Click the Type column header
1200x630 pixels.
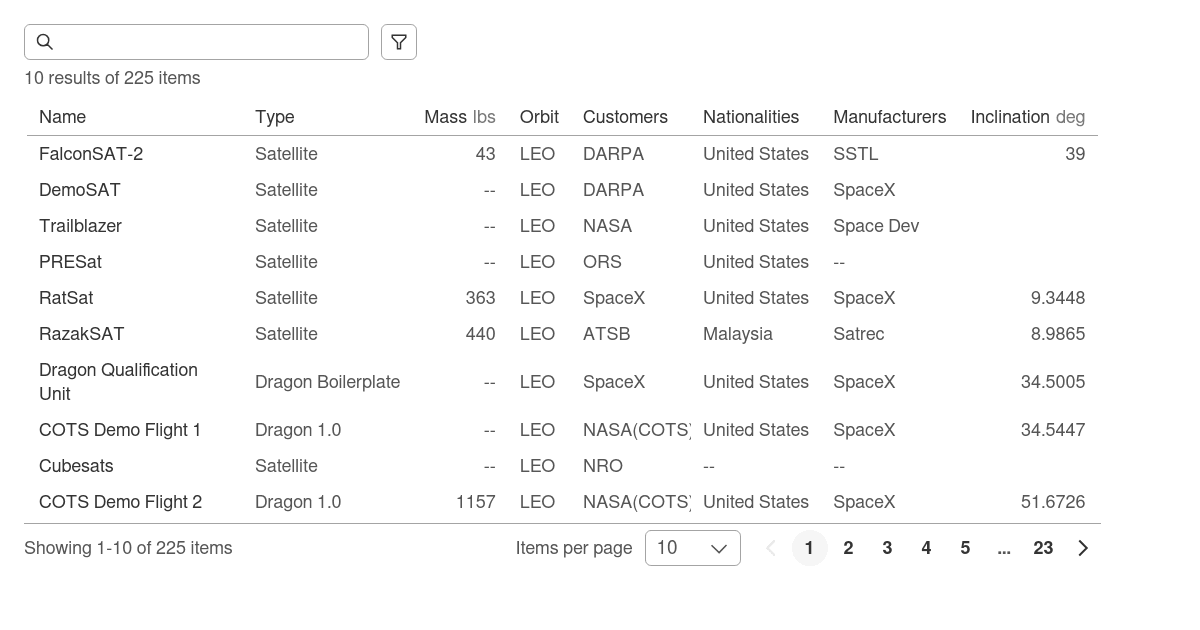[274, 117]
